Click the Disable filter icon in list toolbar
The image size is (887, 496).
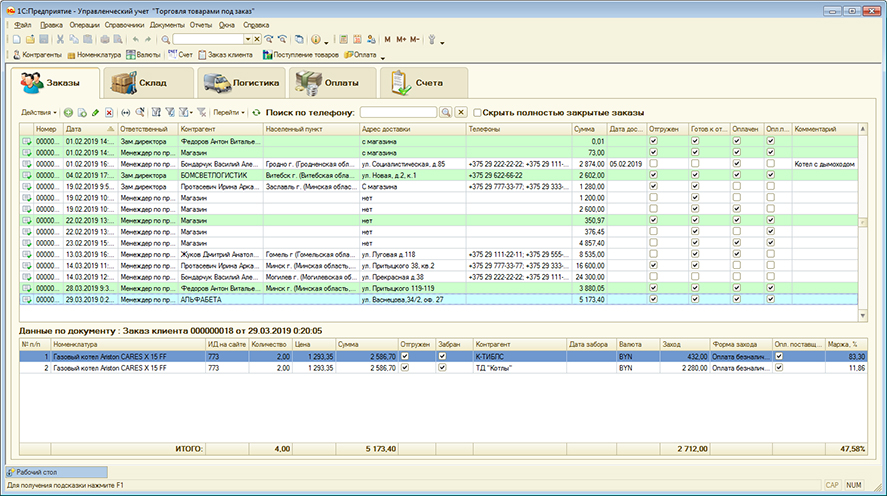click(202, 113)
